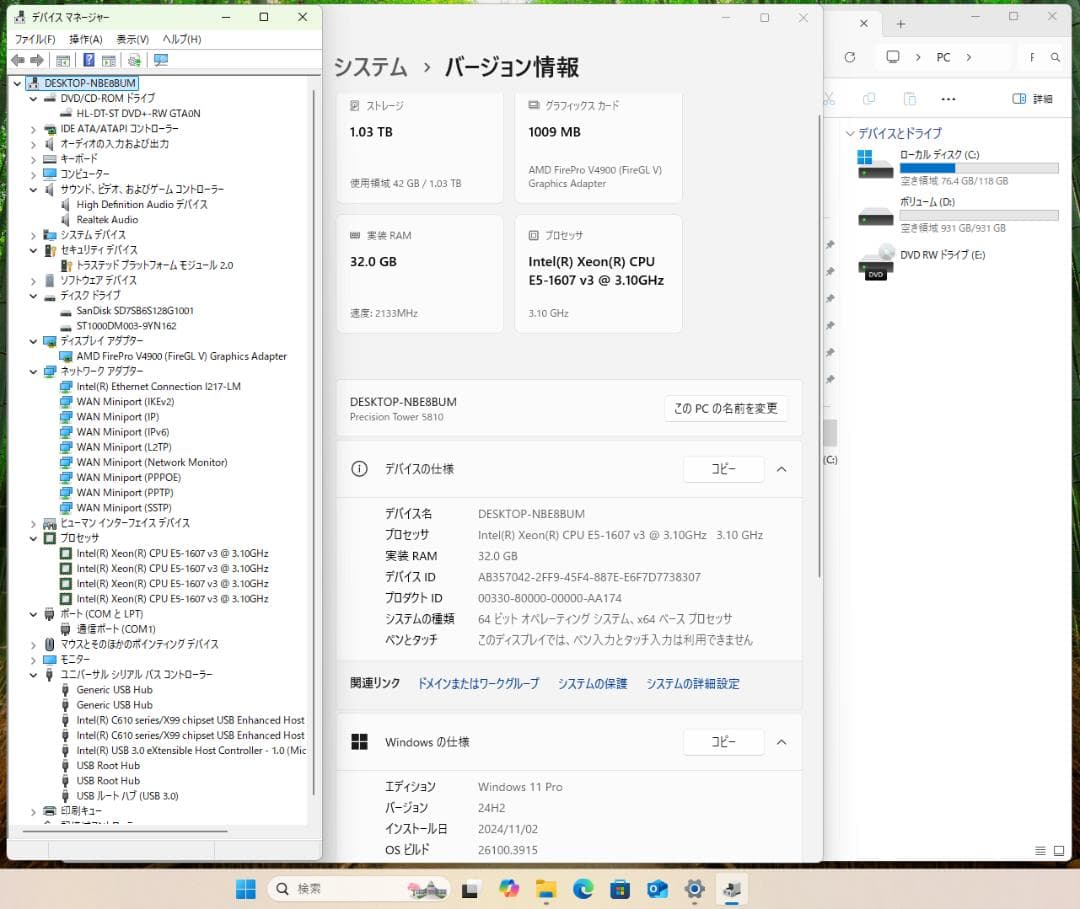The width and height of the screenshot is (1080, 909).
Task: Click the Back arrow in Device Manager toolbar
Action: (18, 61)
